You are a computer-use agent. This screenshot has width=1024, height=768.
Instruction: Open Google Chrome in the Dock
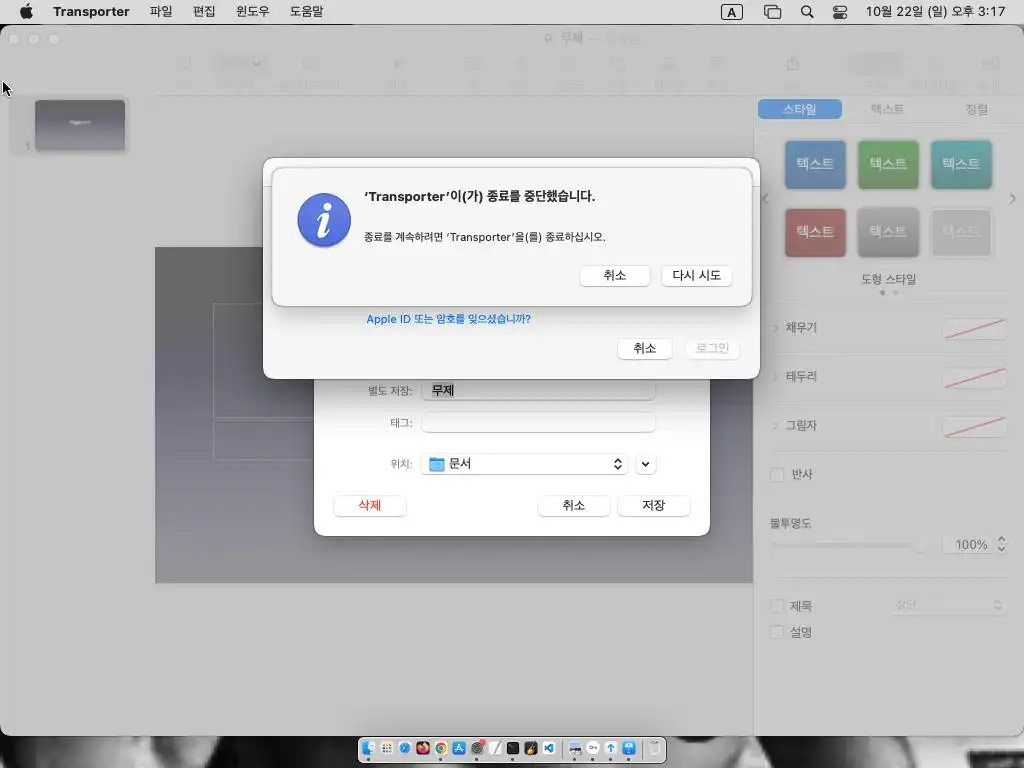[441, 748]
